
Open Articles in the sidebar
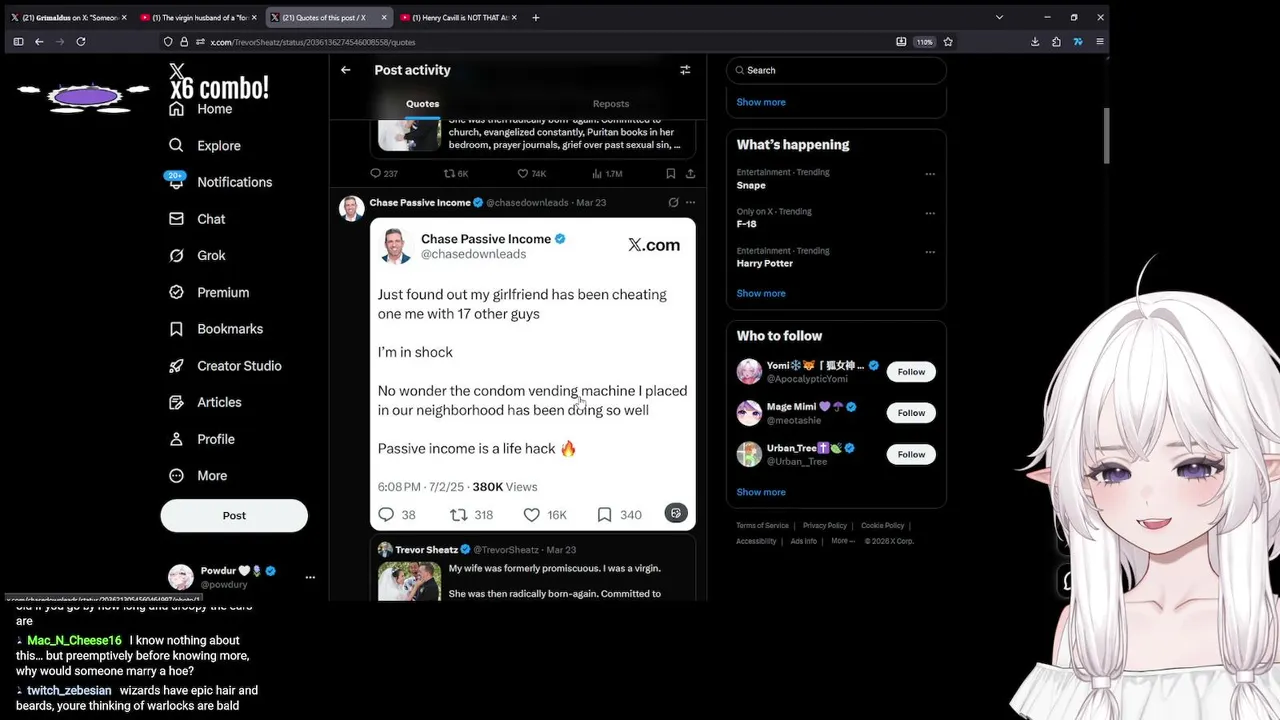[x=205, y=402]
